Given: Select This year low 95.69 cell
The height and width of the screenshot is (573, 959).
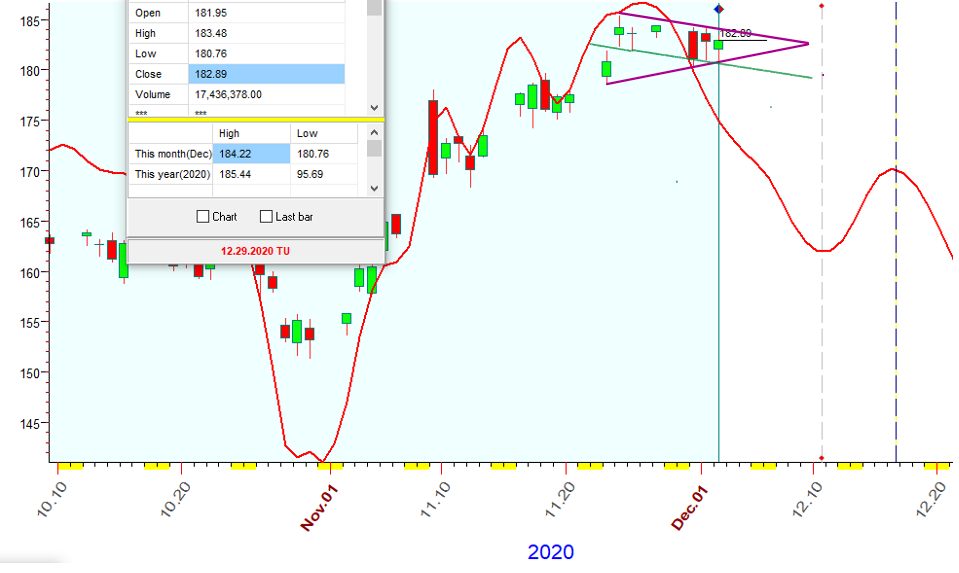Looking at the screenshot, I should (323, 174).
